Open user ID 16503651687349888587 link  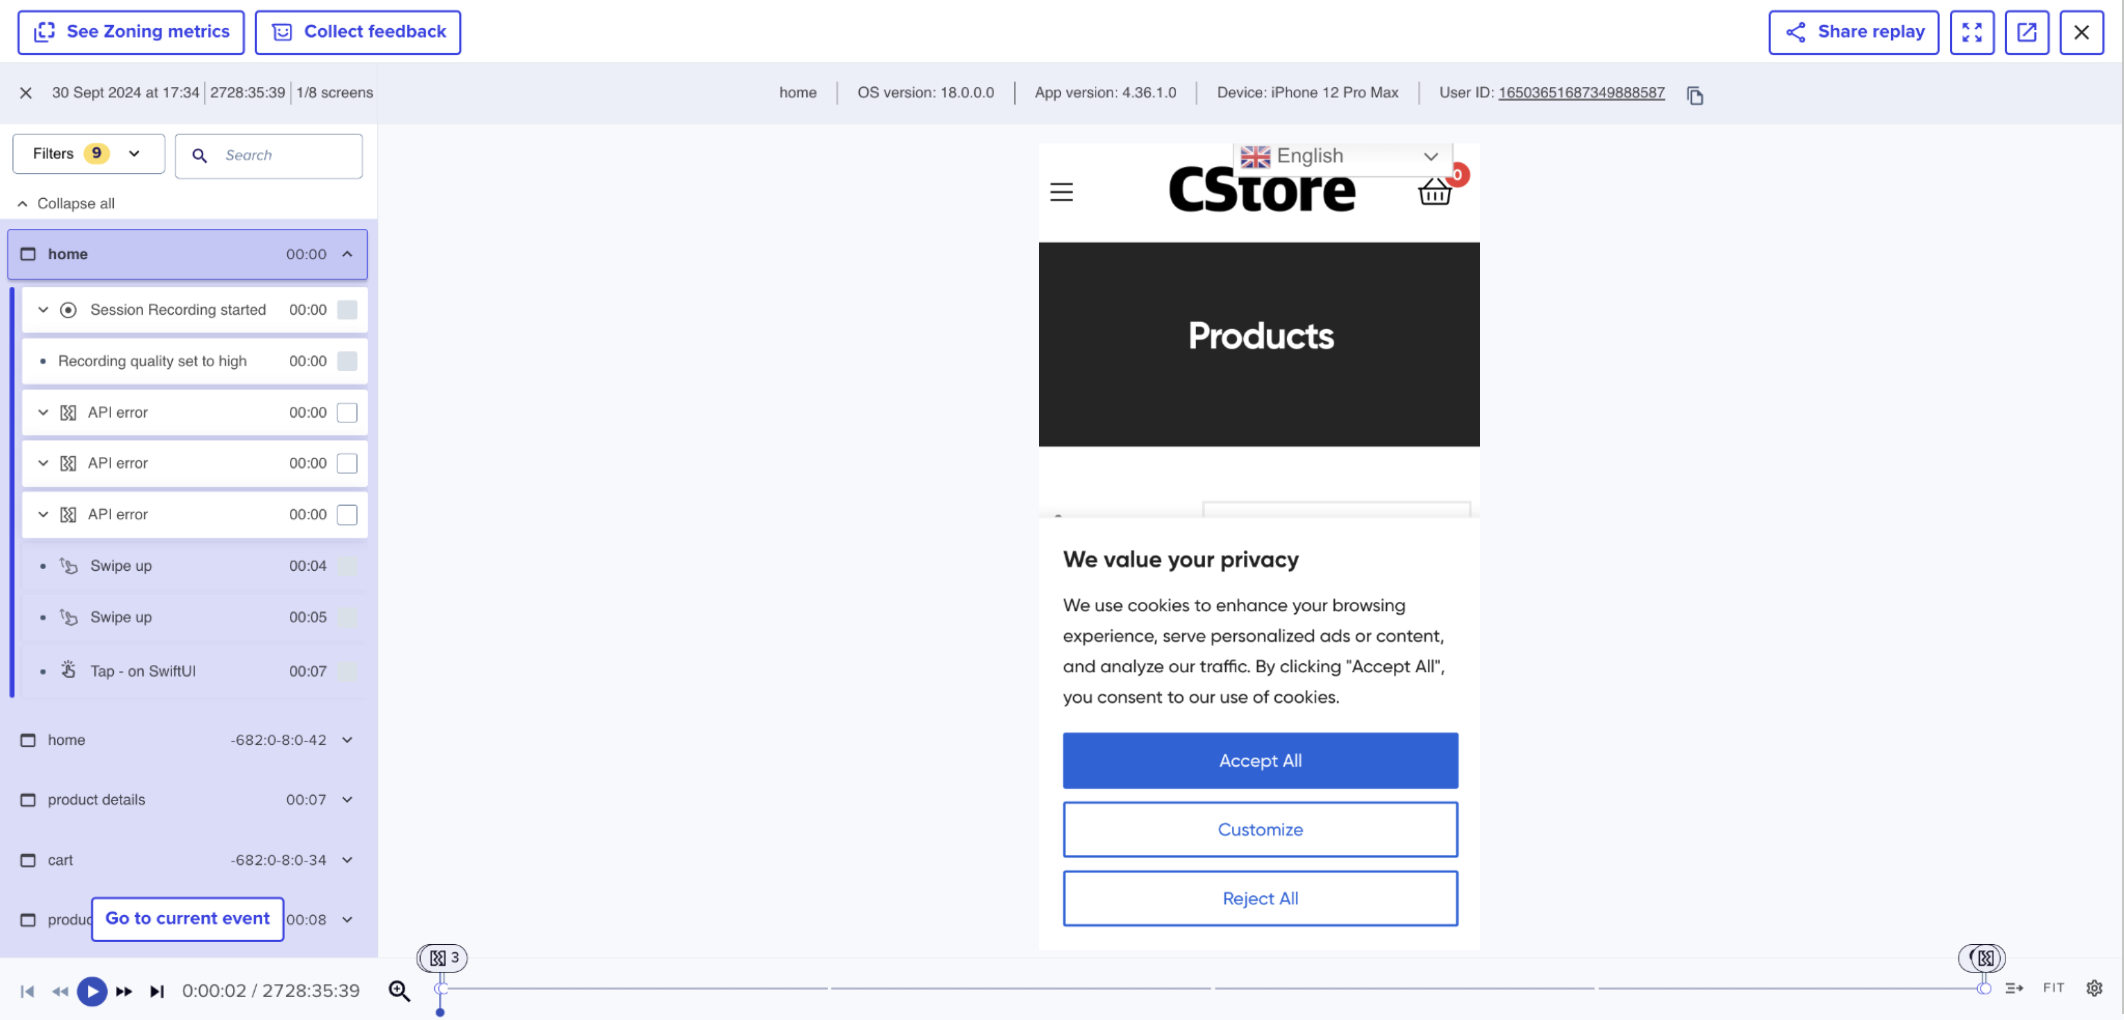pyautogui.click(x=1581, y=92)
